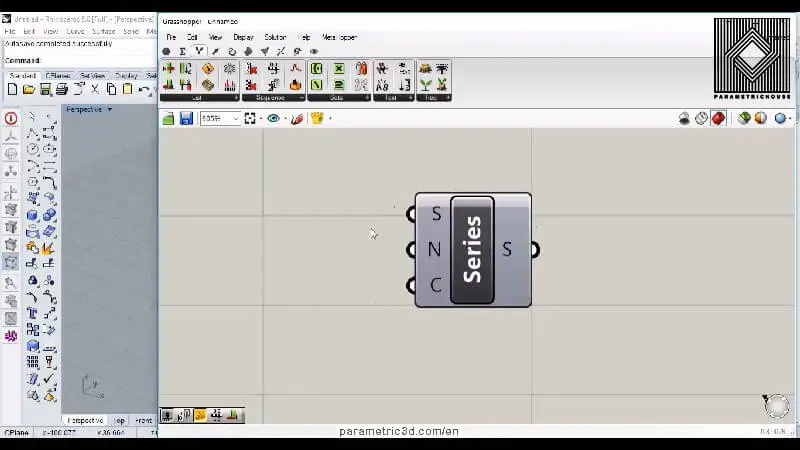Toggle the wireframe preview mode icon
800x450 pixels.
coord(701,118)
